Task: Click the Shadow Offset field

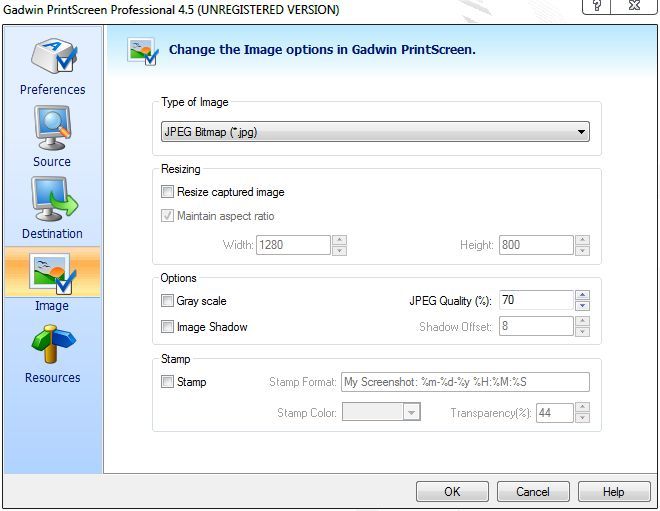Action: [x=536, y=326]
